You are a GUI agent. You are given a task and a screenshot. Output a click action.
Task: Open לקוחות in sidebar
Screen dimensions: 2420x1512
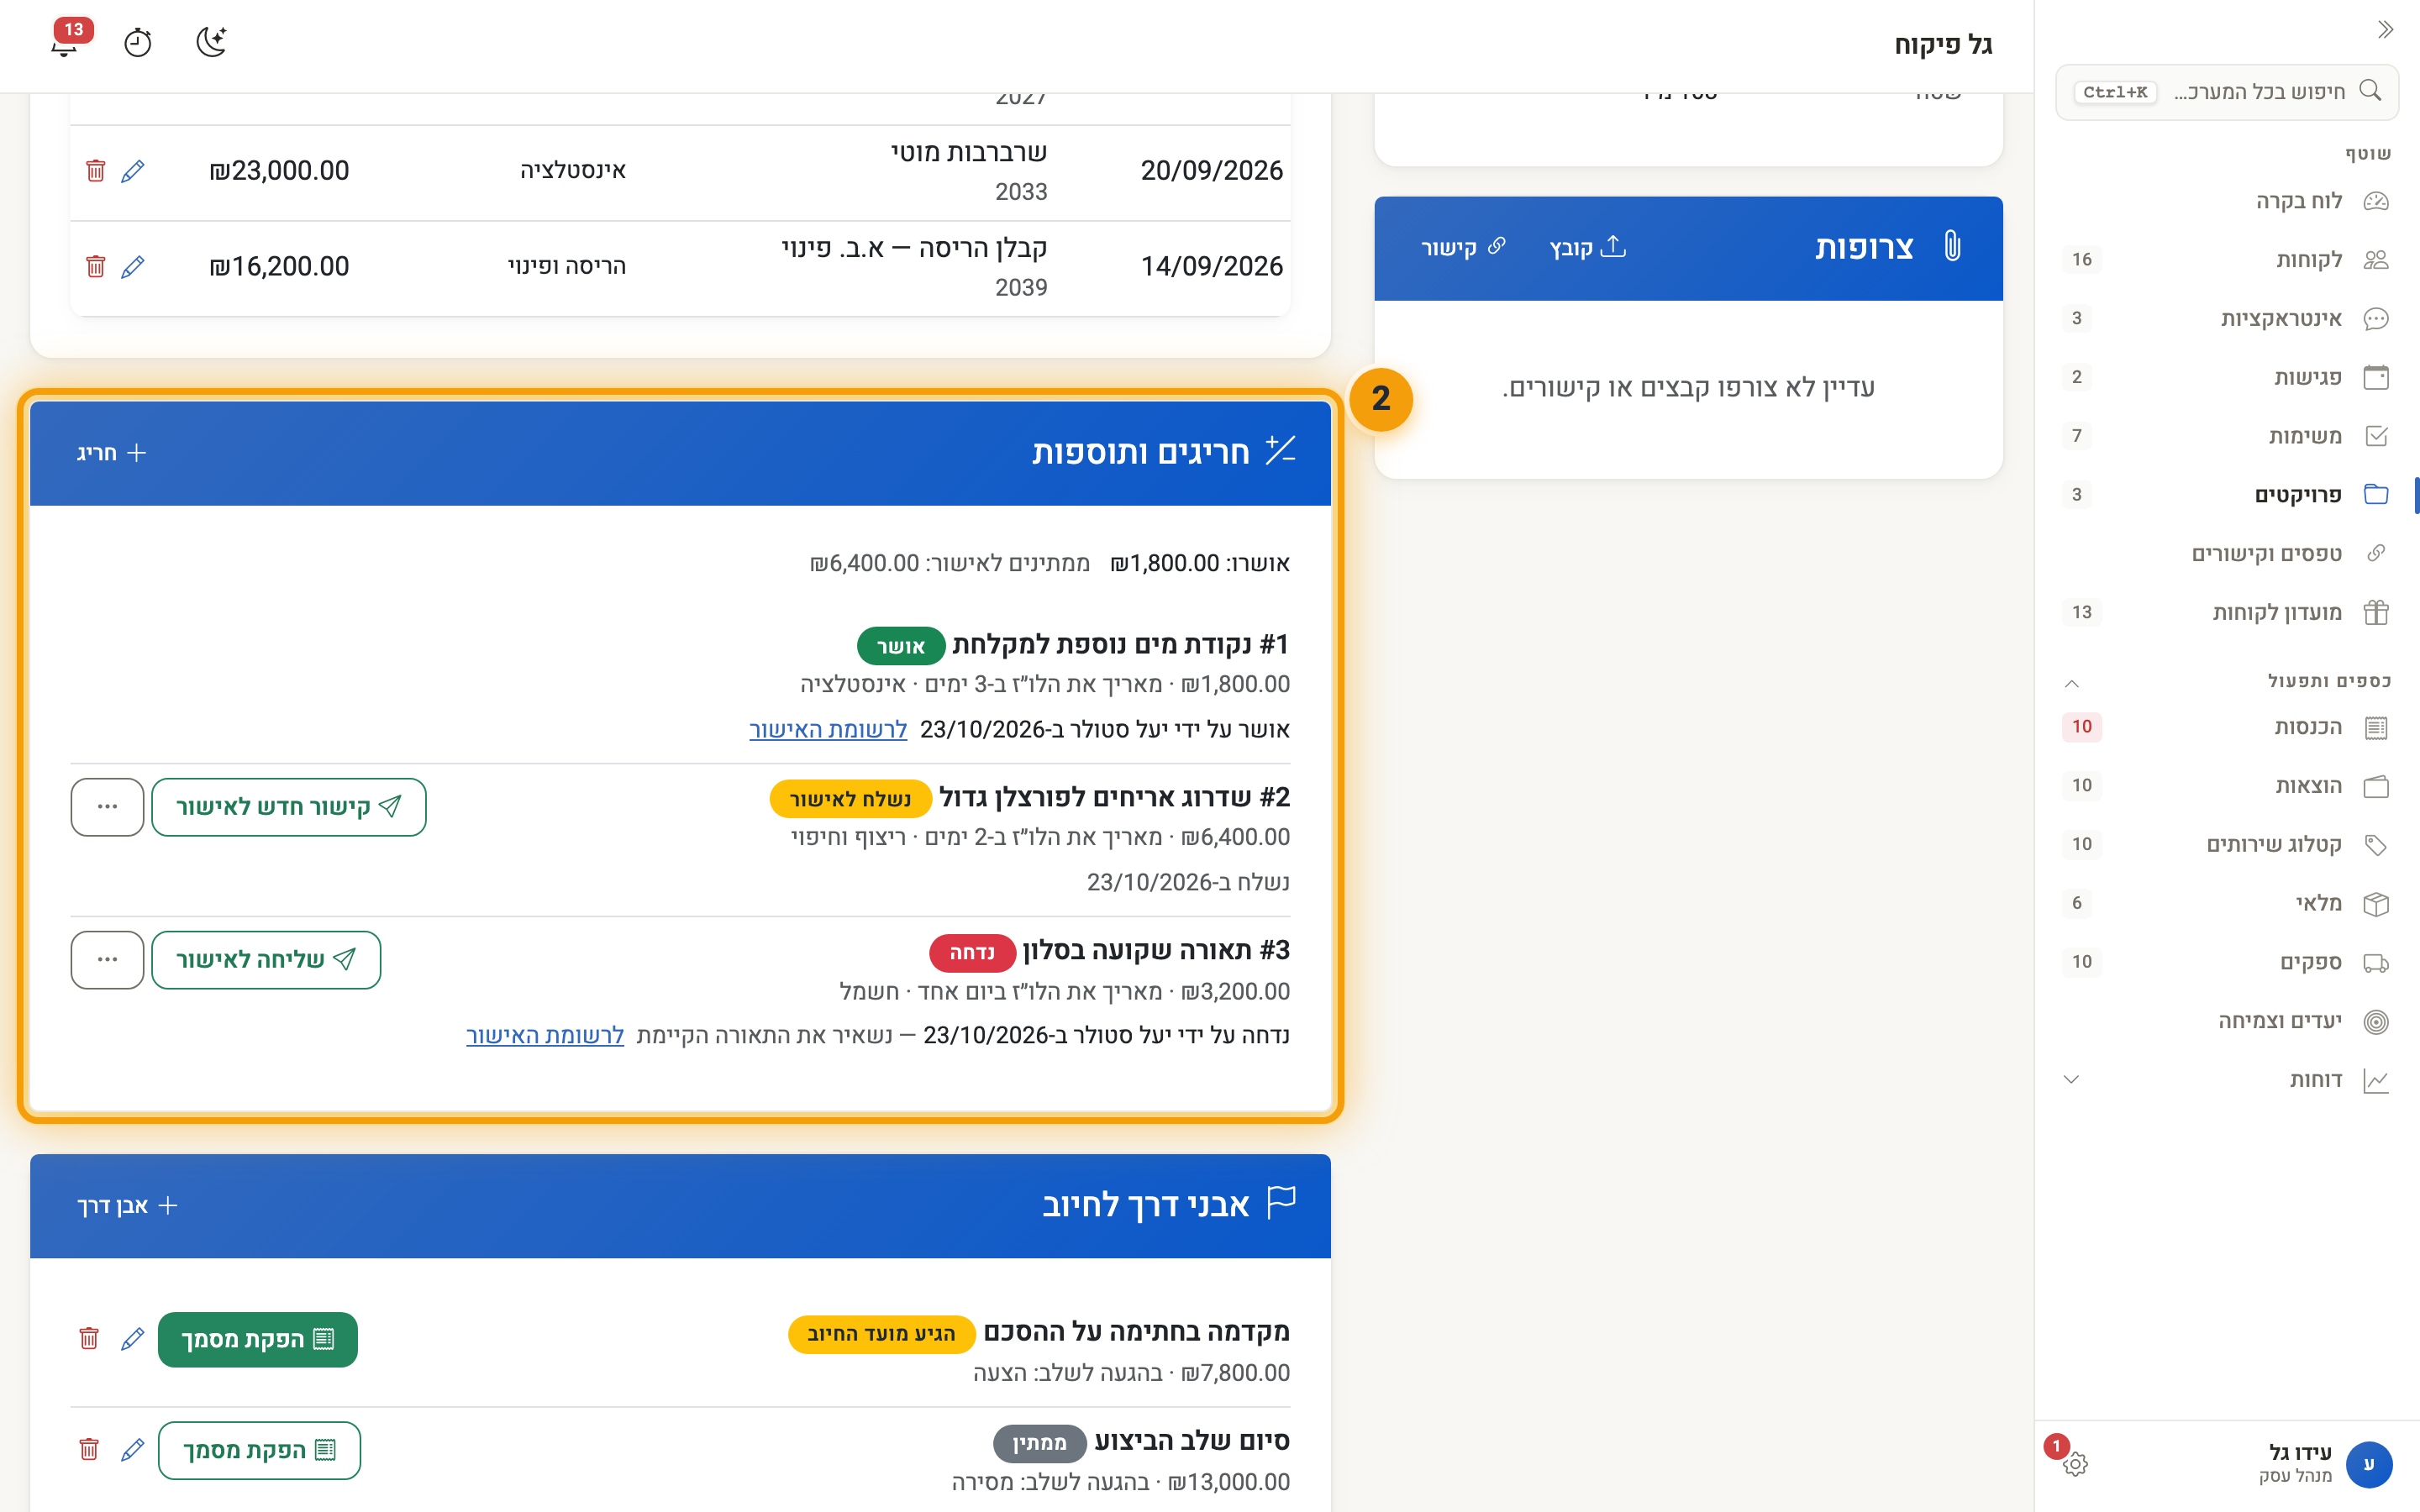[x=2227, y=260]
